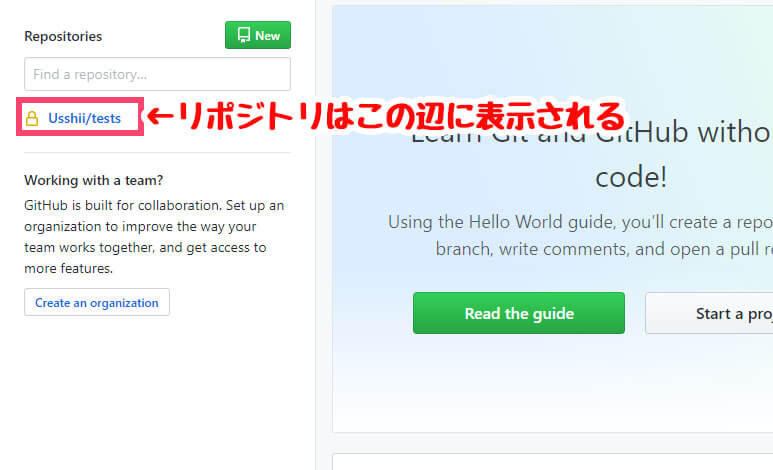
Task: Click the book icon on New button
Action: 244,35
